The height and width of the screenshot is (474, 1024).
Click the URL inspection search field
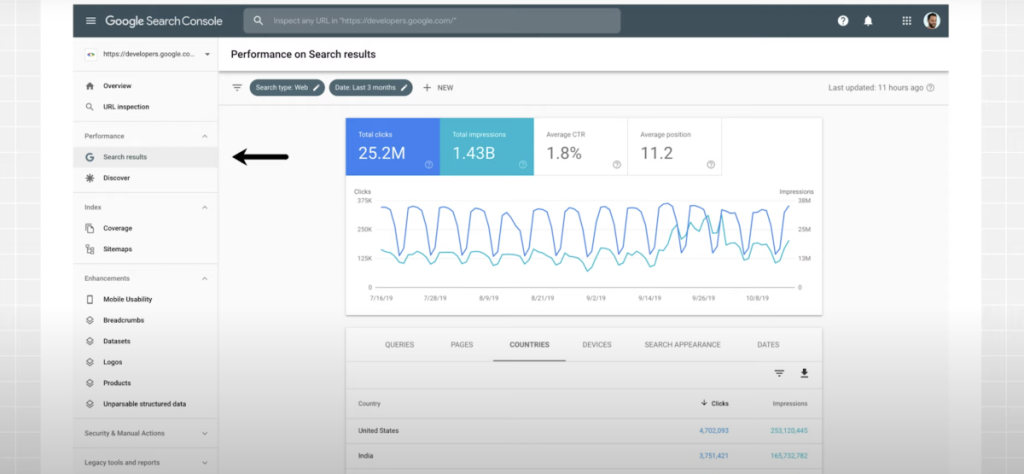click(432, 21)
